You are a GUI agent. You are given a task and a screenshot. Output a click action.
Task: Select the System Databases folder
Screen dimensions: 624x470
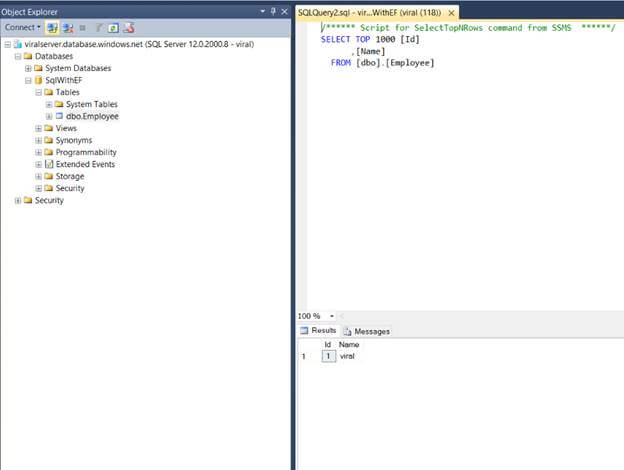click(78, 68)
